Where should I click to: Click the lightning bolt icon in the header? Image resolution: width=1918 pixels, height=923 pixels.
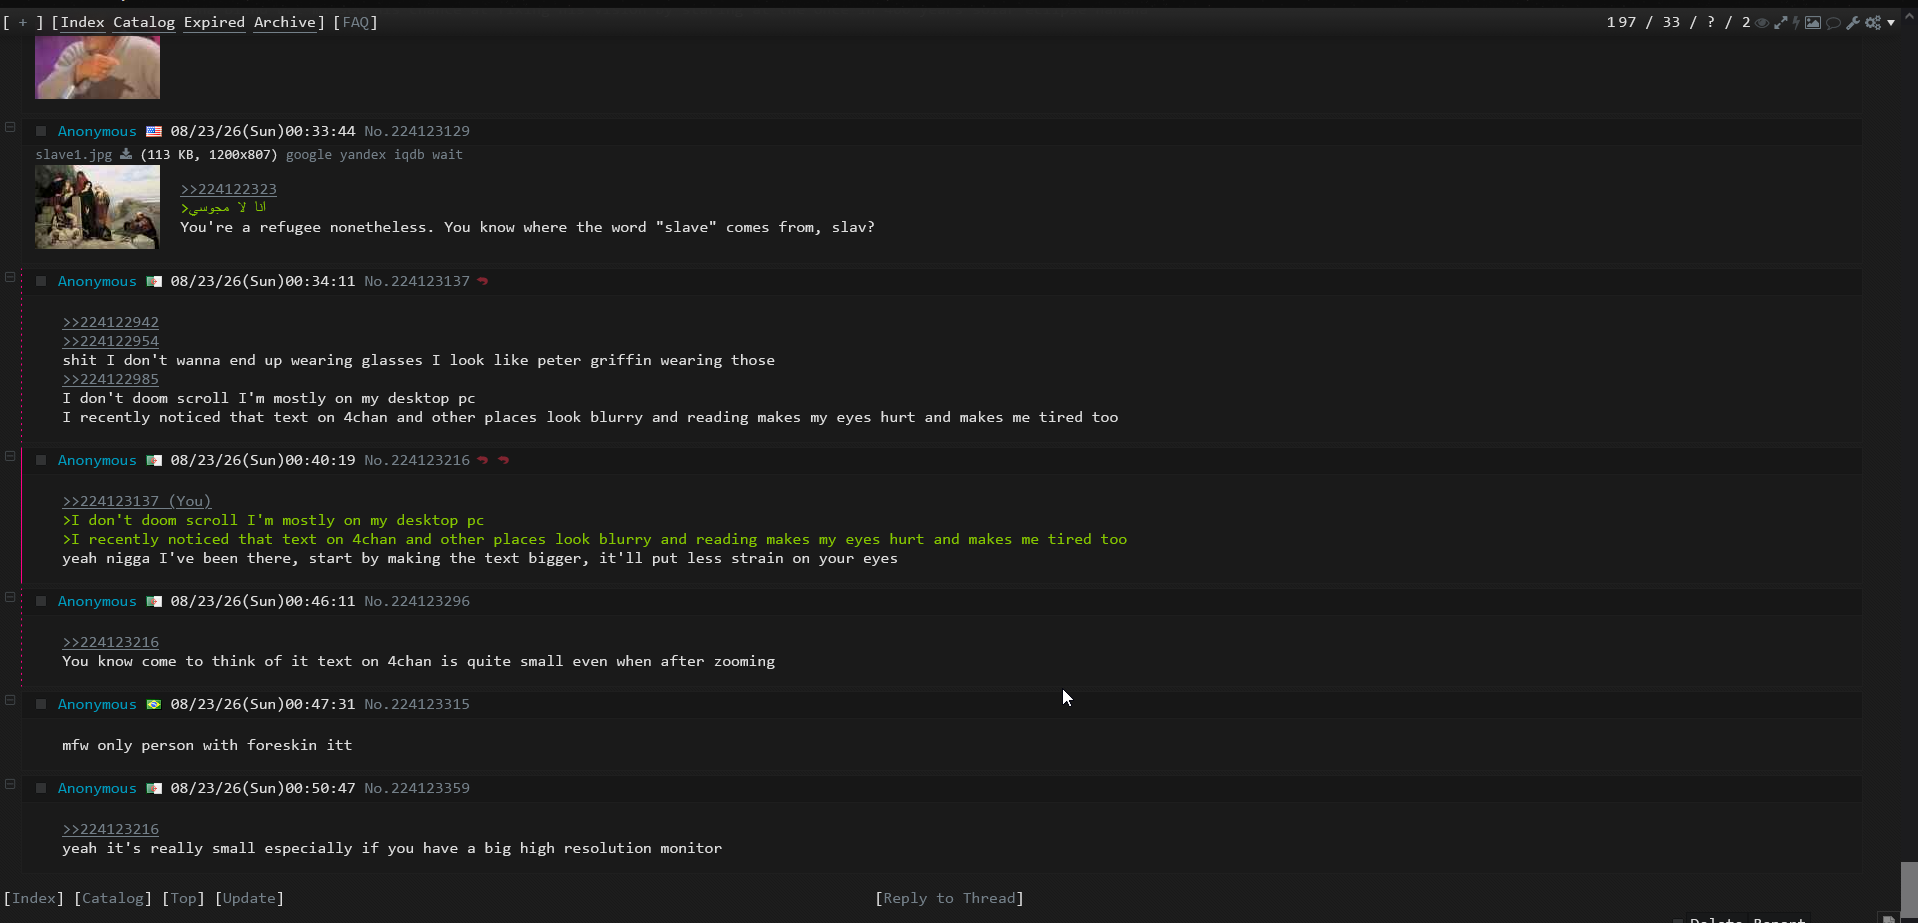point(1796,23)
